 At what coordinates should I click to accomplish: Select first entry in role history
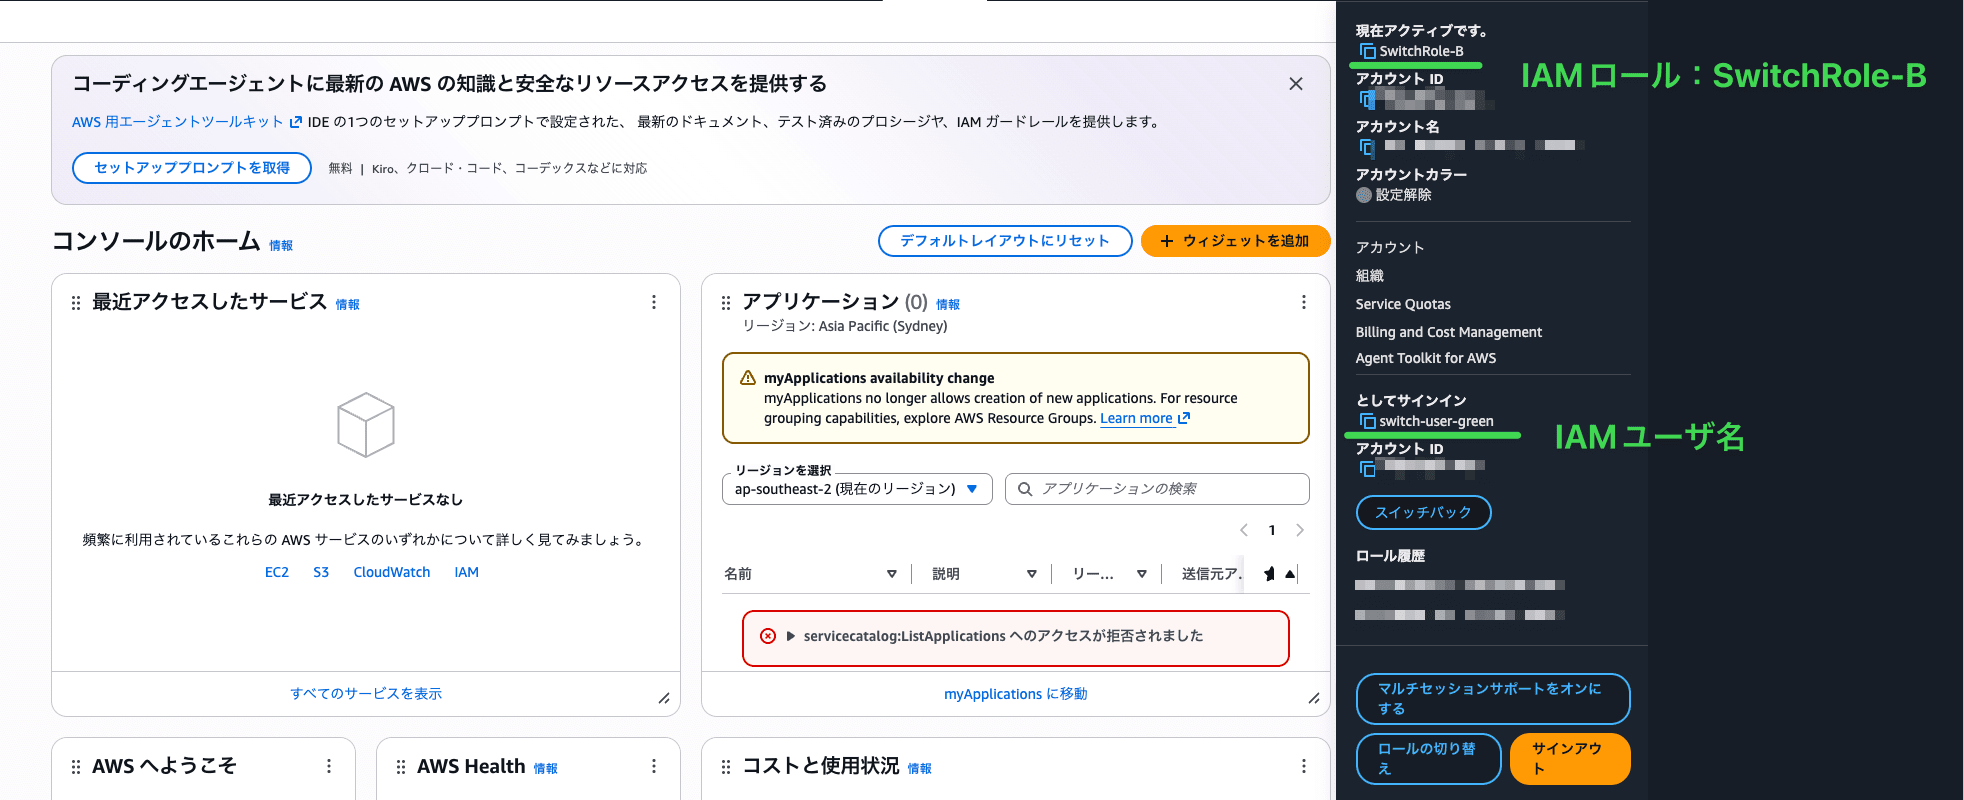1460,585
